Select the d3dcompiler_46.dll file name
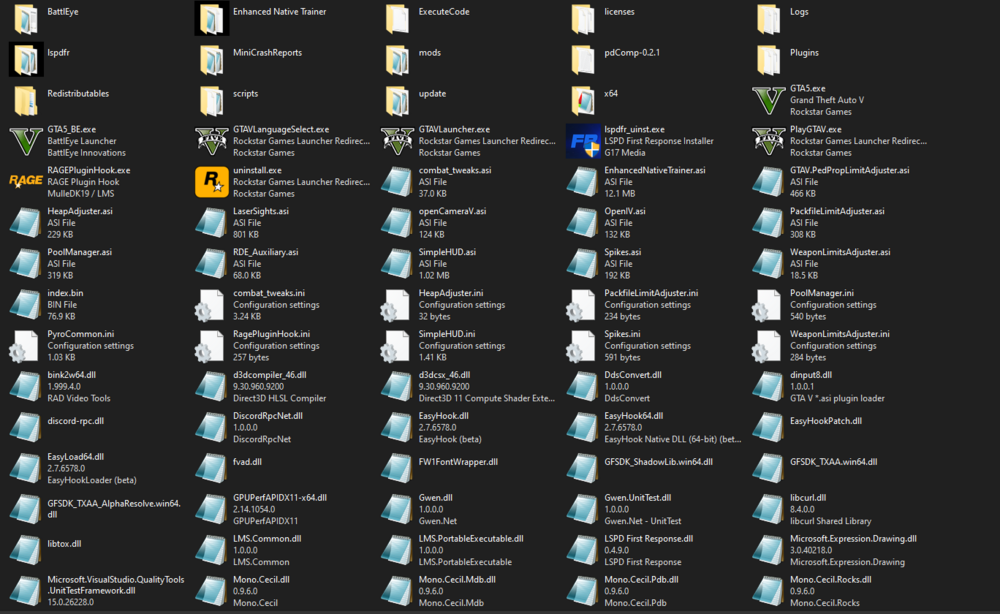Screen dimensions: 1000x614 (x=269, y=375)
